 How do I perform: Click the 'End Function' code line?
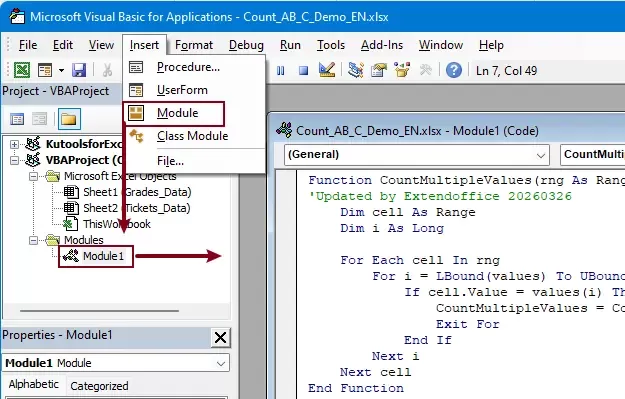click(356, 388)
